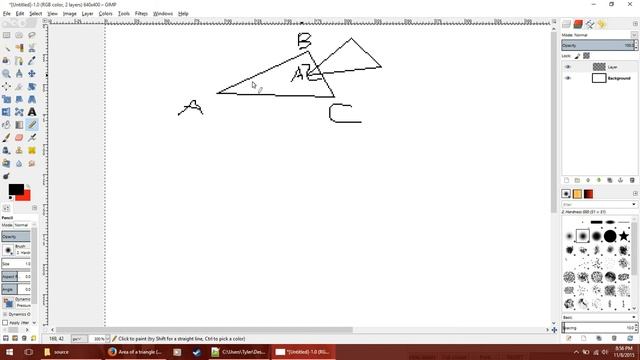
Task: Open the Basic brush preset dropdown
Action: [x=599, y=317]
